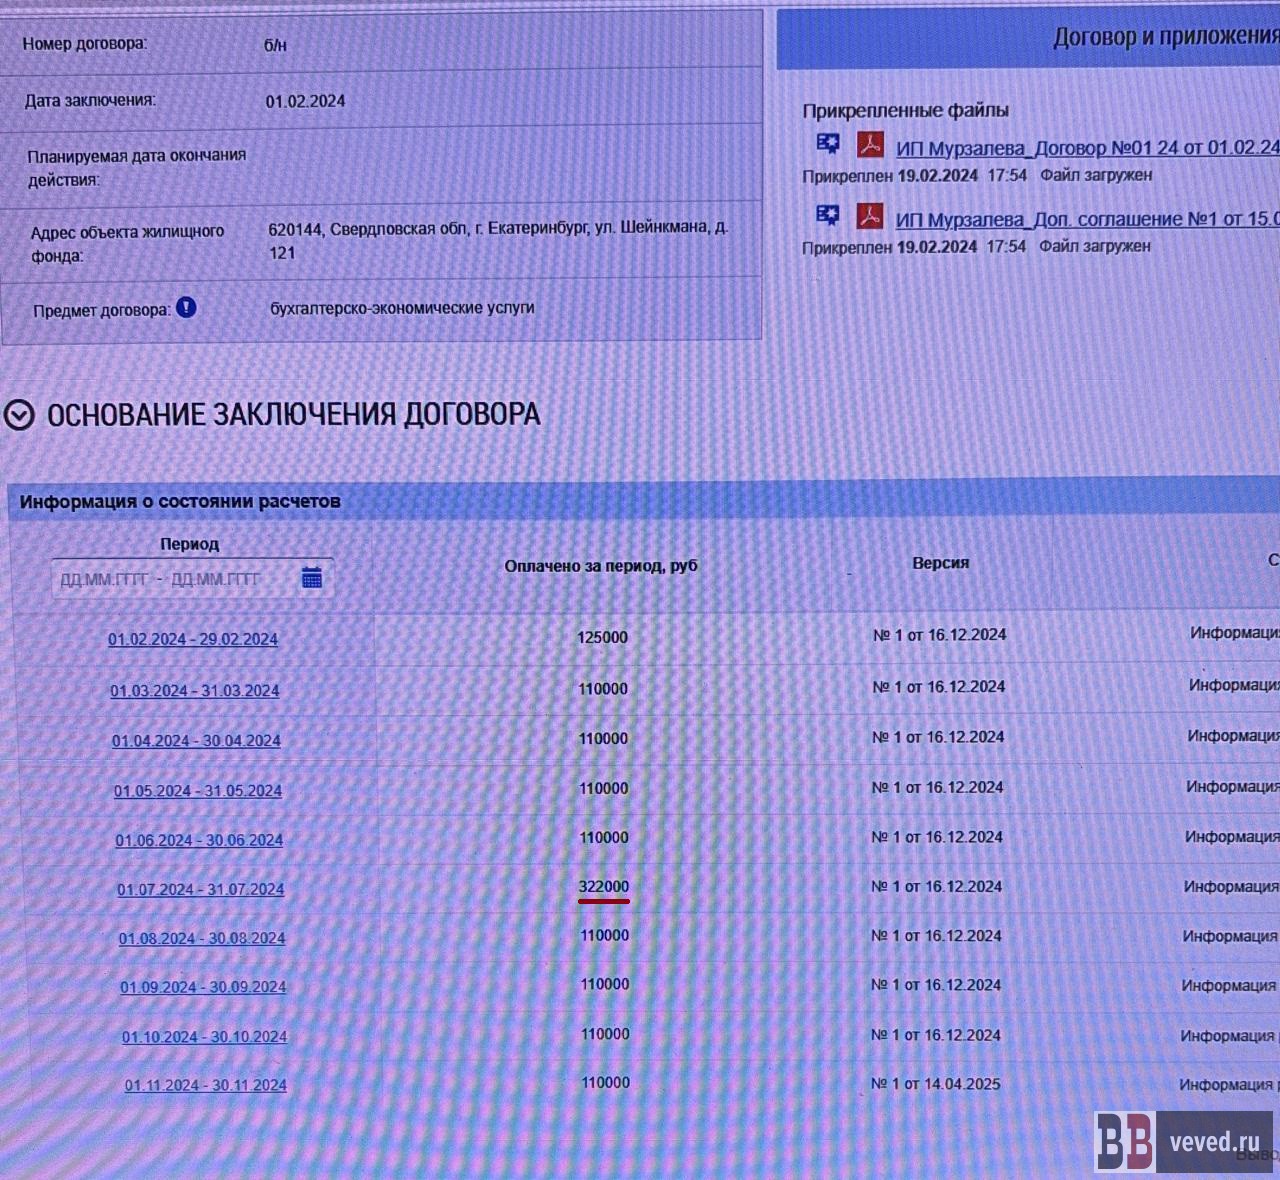Open the calendar picker in the Период filter
1280x1180 pixels.
(312, 578)
